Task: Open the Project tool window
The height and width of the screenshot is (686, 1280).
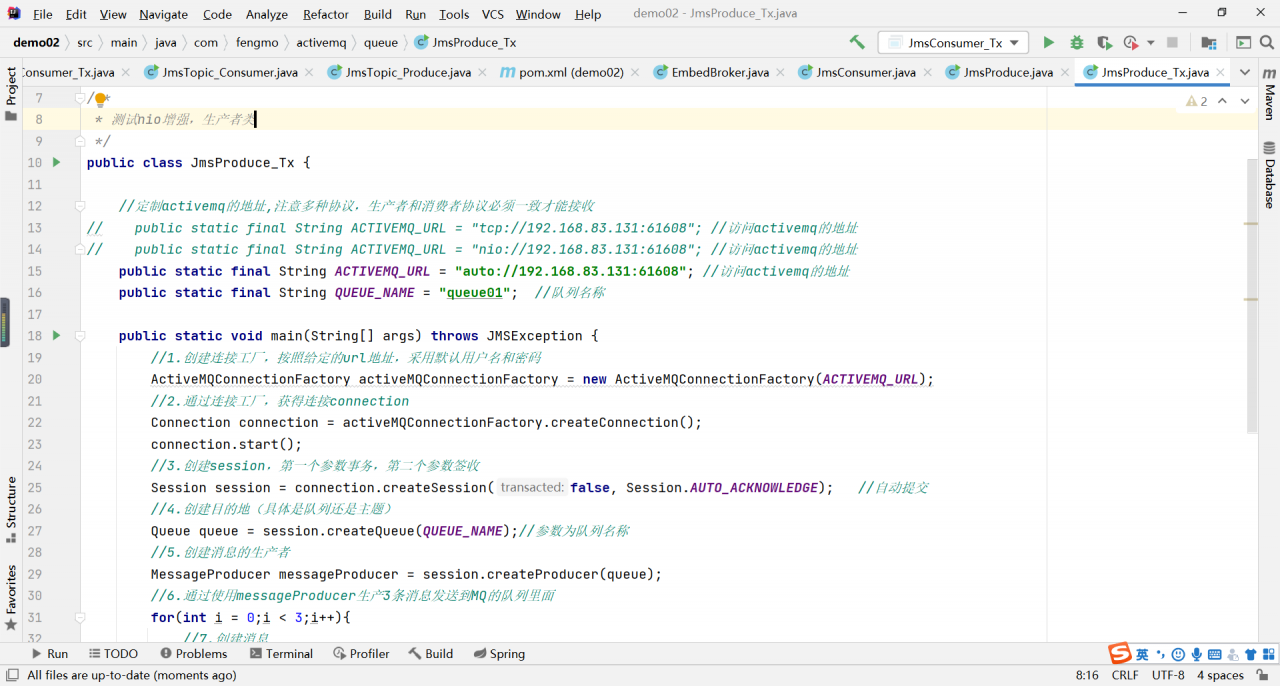Action: click(11, 94)
